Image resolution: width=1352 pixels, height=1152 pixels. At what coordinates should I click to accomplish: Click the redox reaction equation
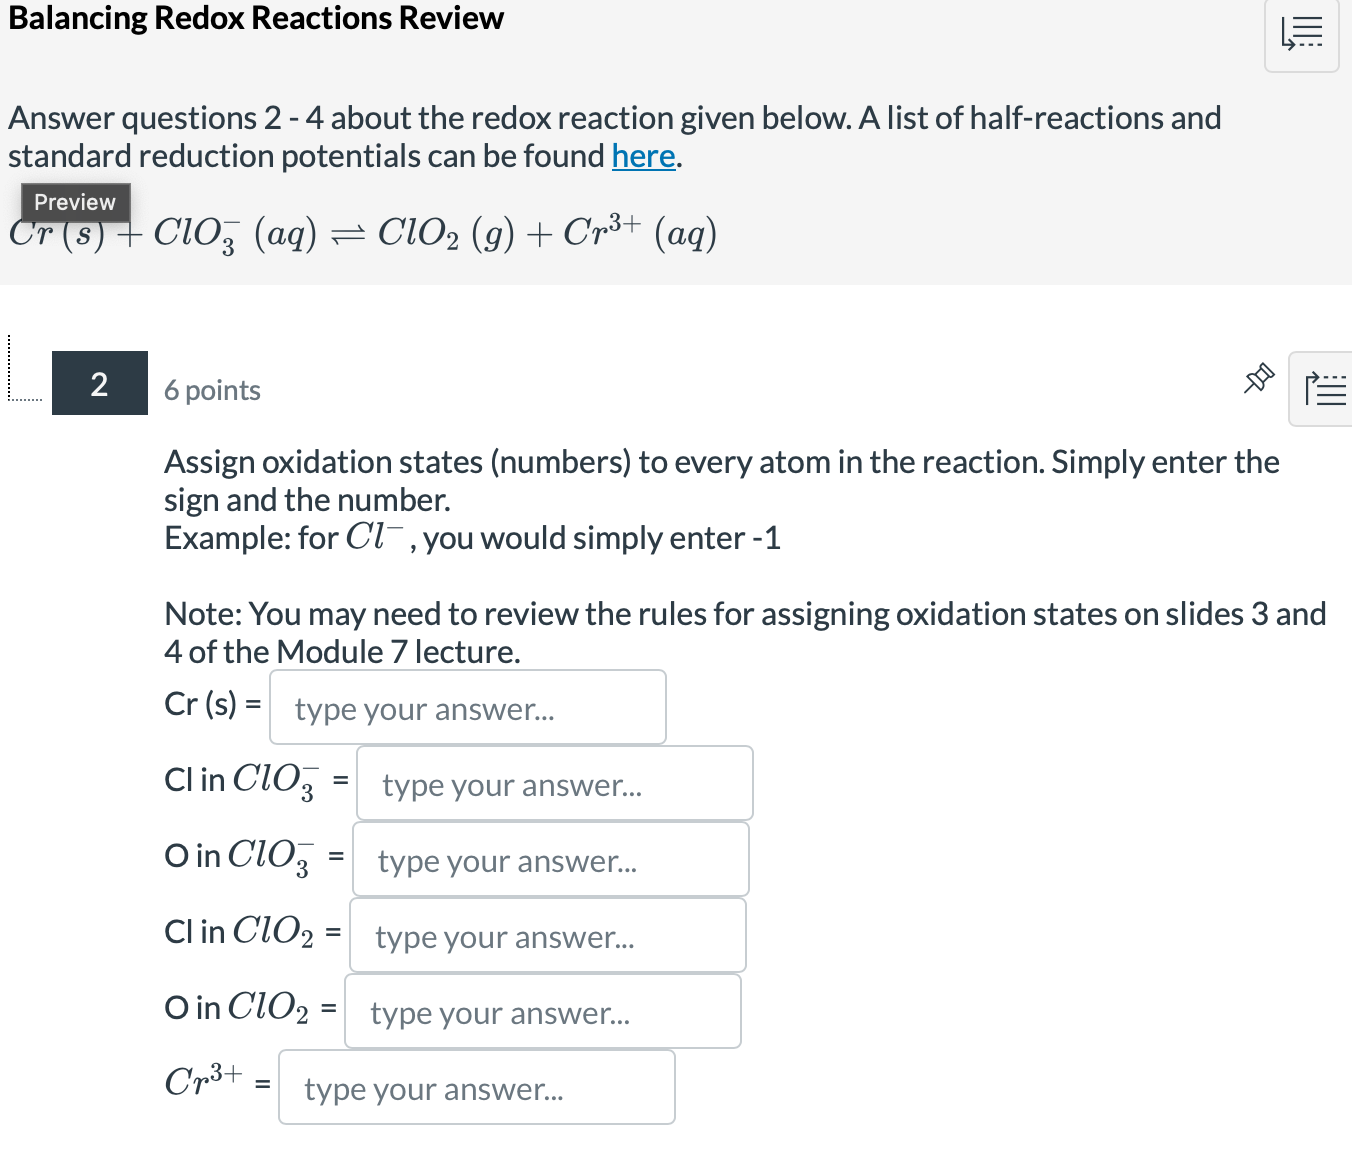[363, 234]
